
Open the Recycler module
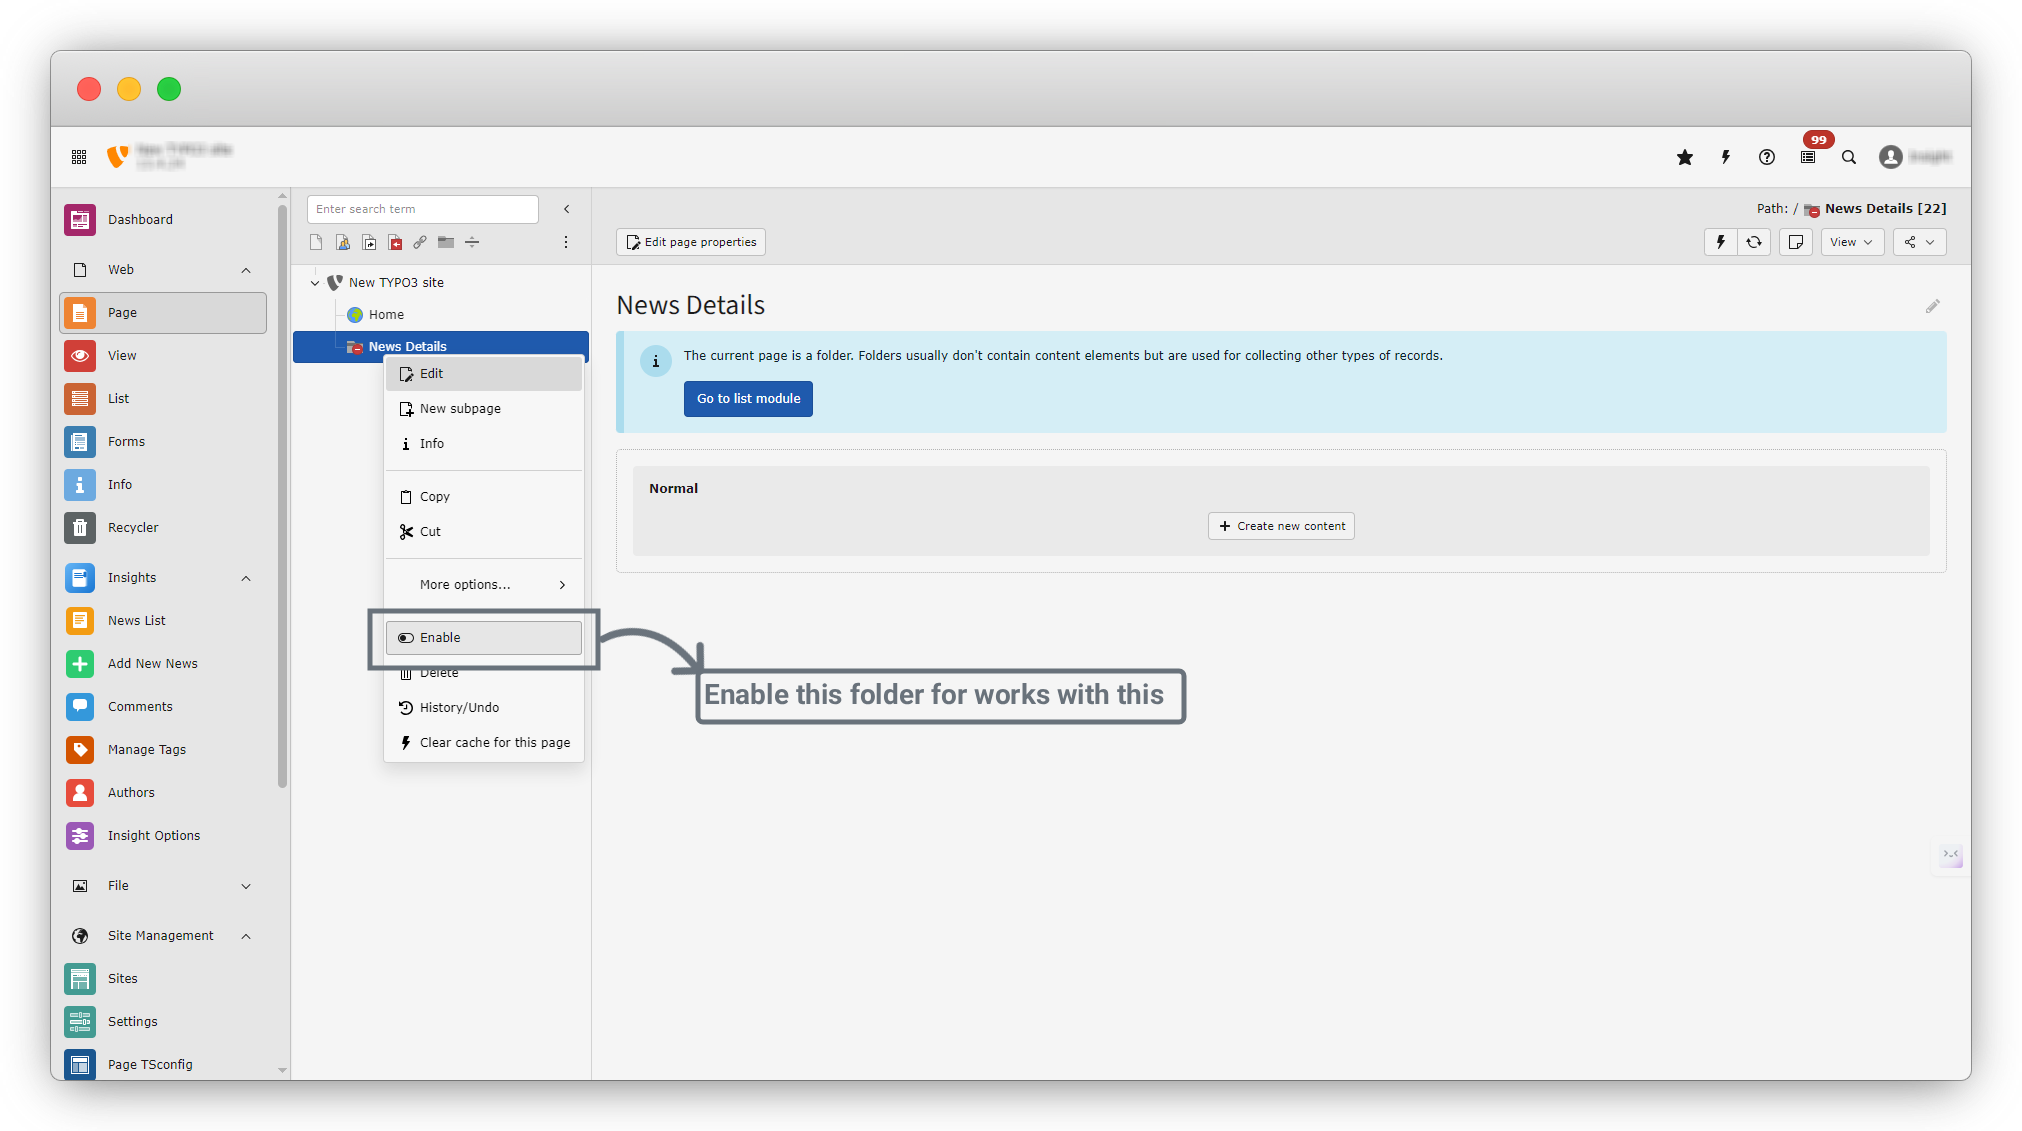(133, 527)
